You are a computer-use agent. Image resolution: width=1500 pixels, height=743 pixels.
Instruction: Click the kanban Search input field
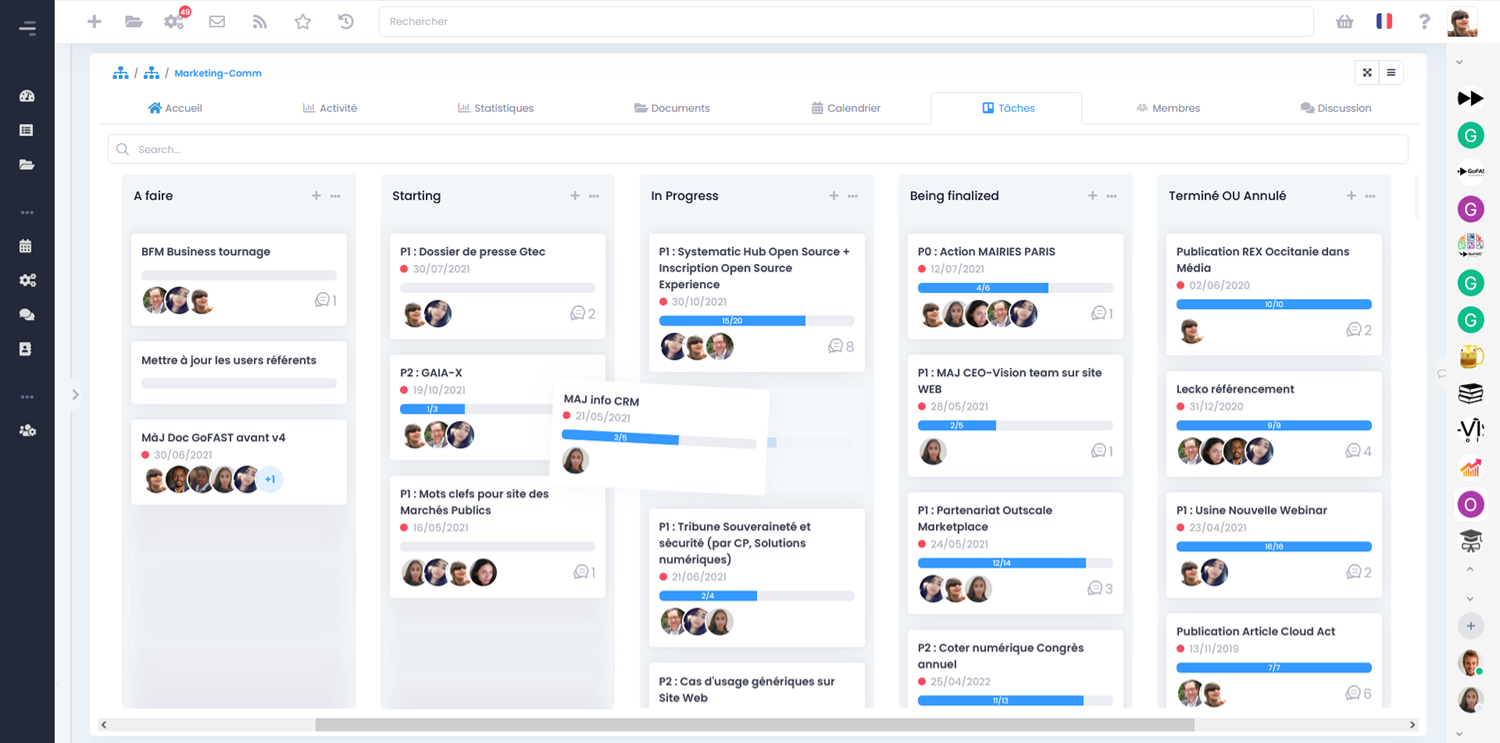tap(757, 149)
